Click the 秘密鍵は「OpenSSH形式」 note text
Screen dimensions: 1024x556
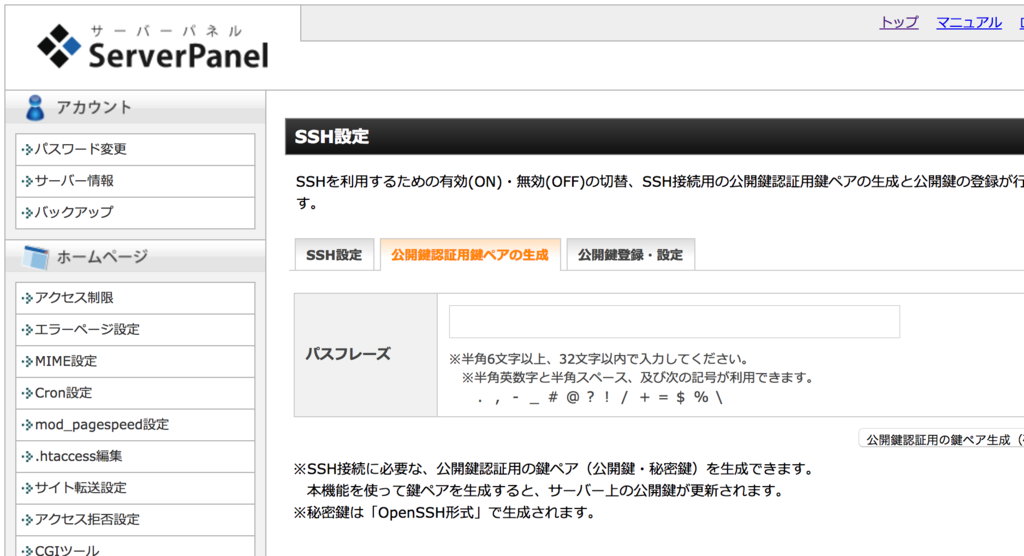[445, 512]
